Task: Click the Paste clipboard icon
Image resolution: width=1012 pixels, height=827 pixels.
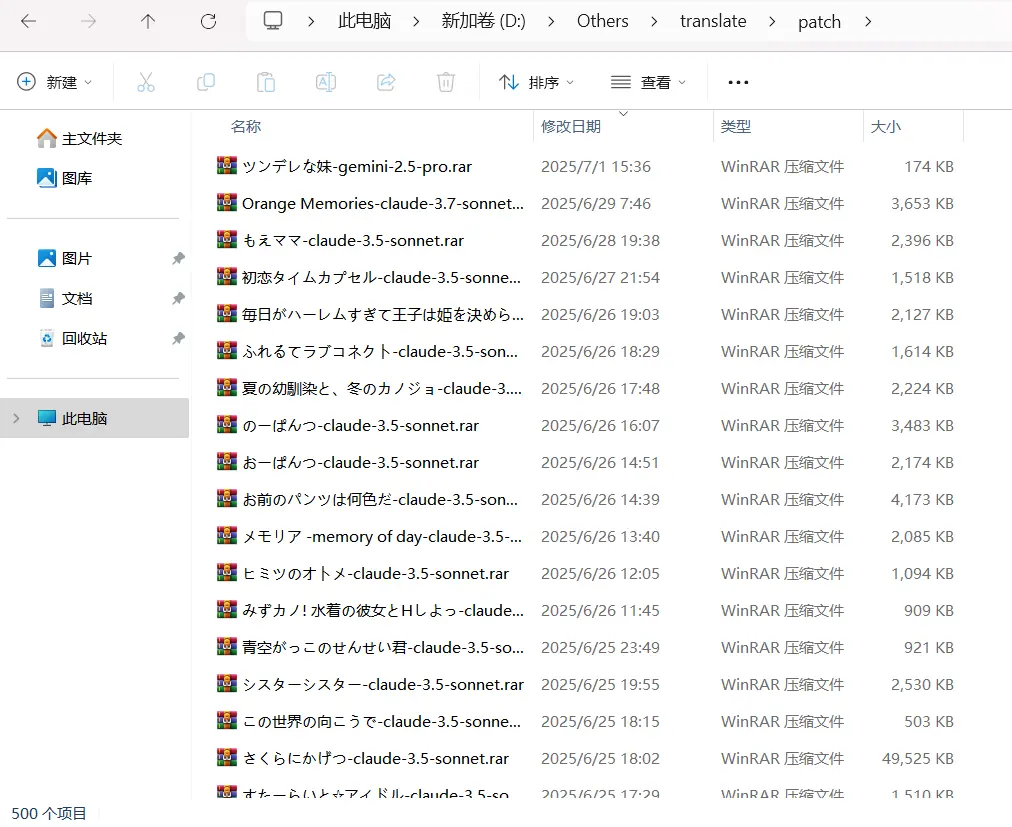Action: (x=266, y=82)
